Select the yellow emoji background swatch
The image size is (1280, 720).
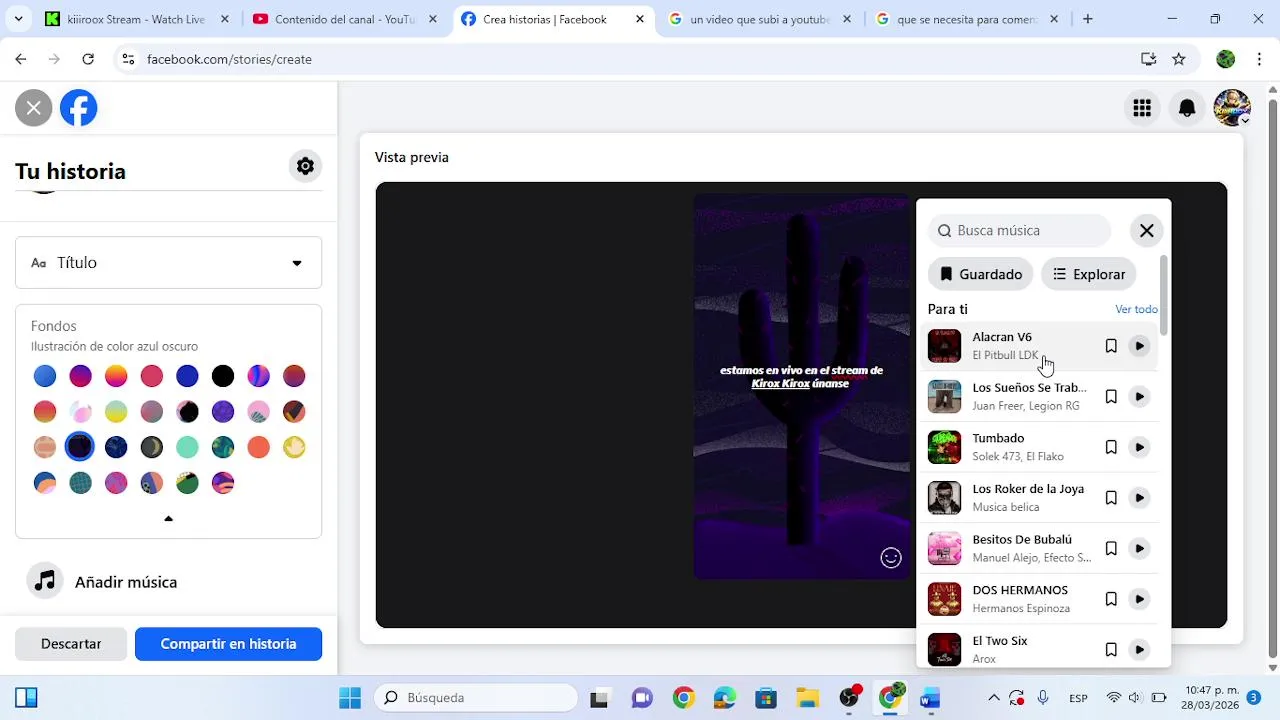pyautogui.click(x=294, y=447)
